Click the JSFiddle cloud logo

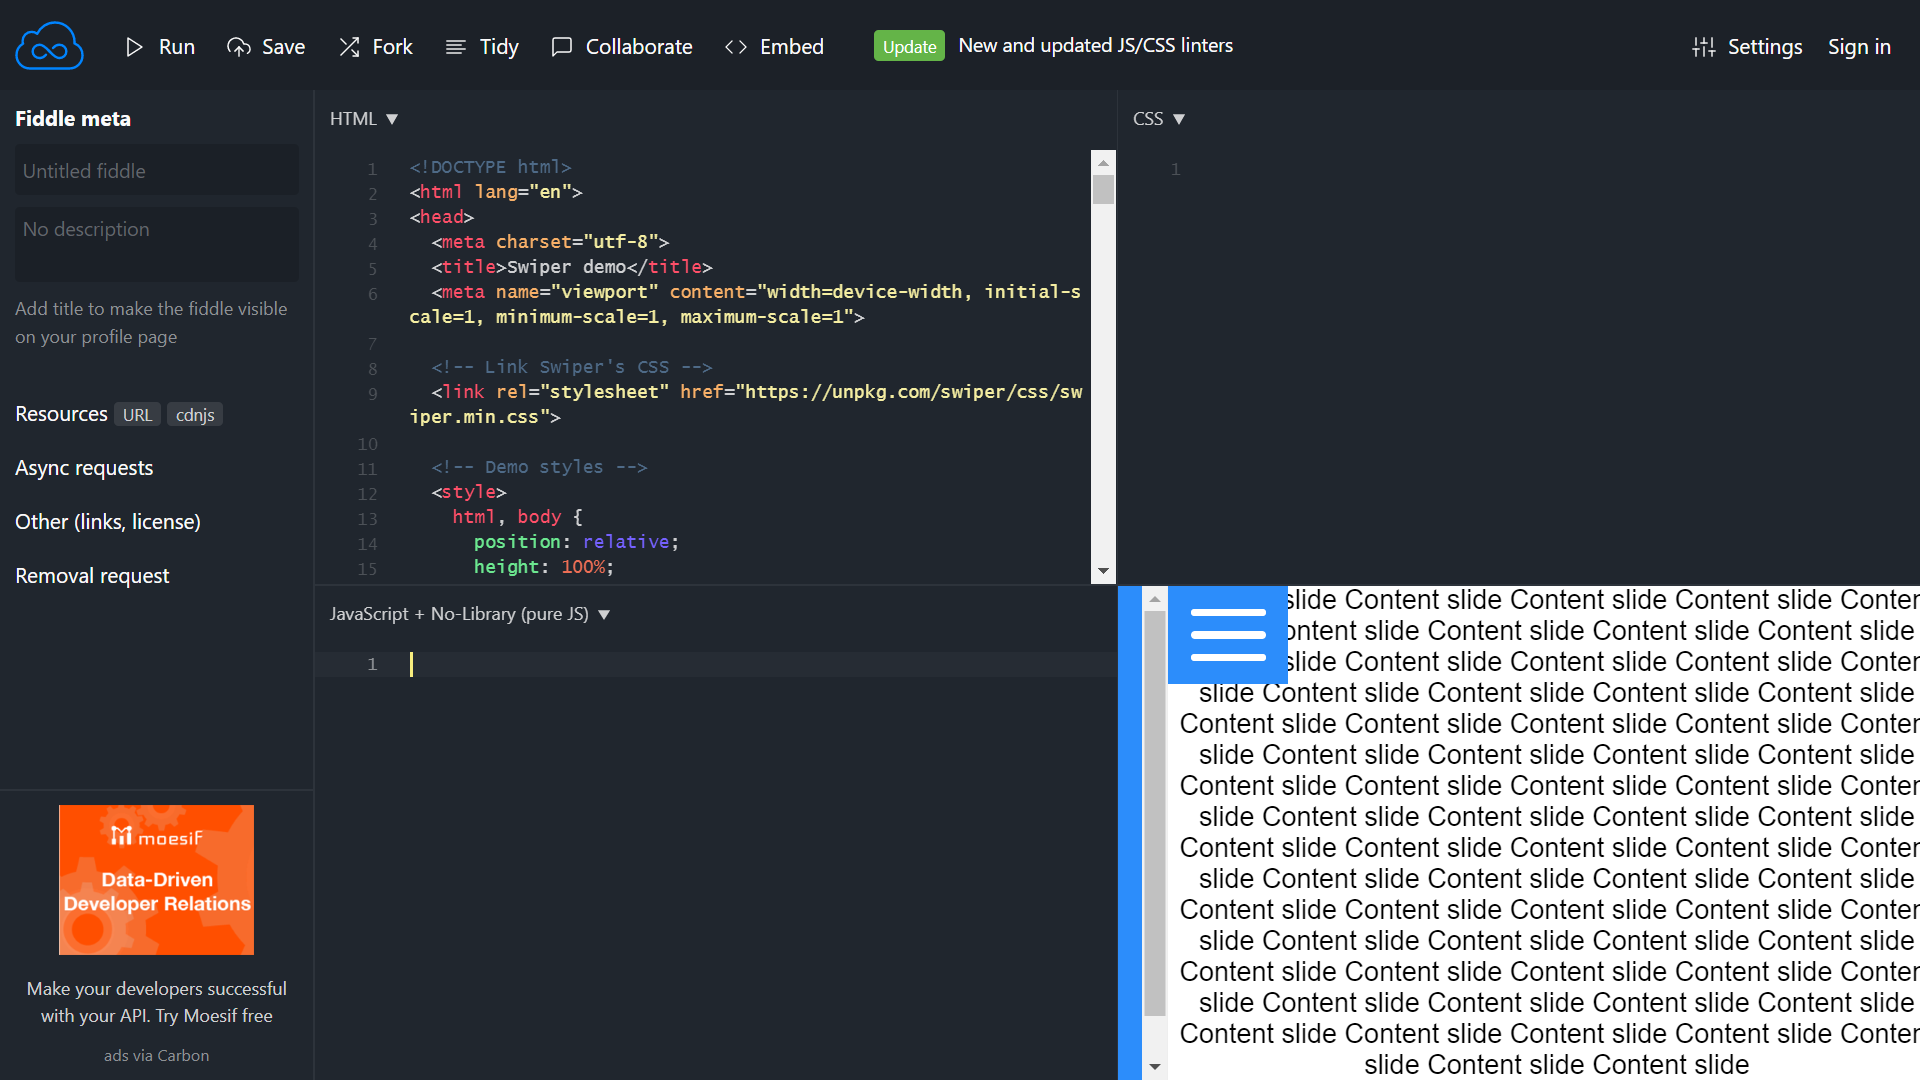[49, 46]
